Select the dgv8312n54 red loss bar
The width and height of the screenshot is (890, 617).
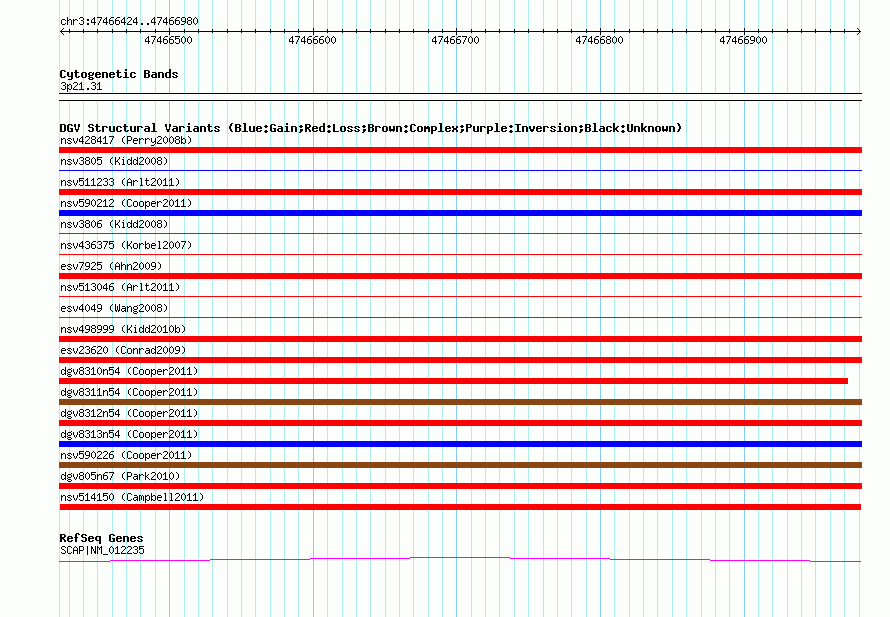[460, 423]
